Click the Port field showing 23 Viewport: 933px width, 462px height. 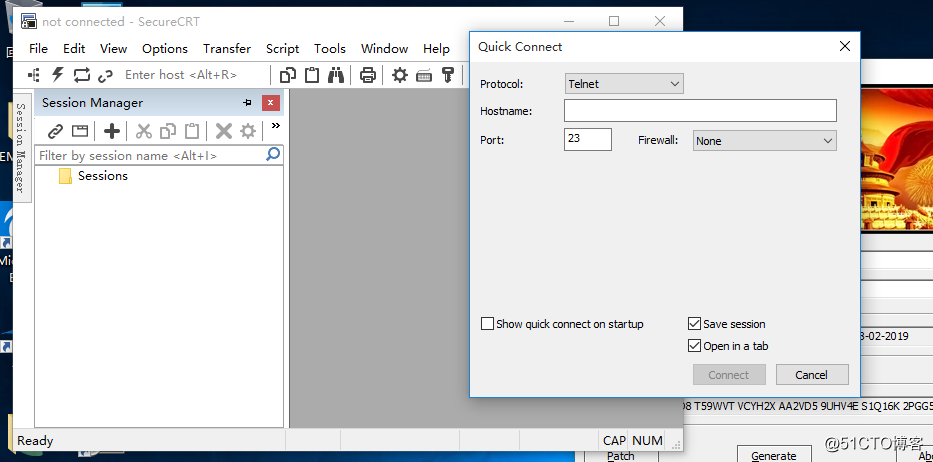coord(588,139)
